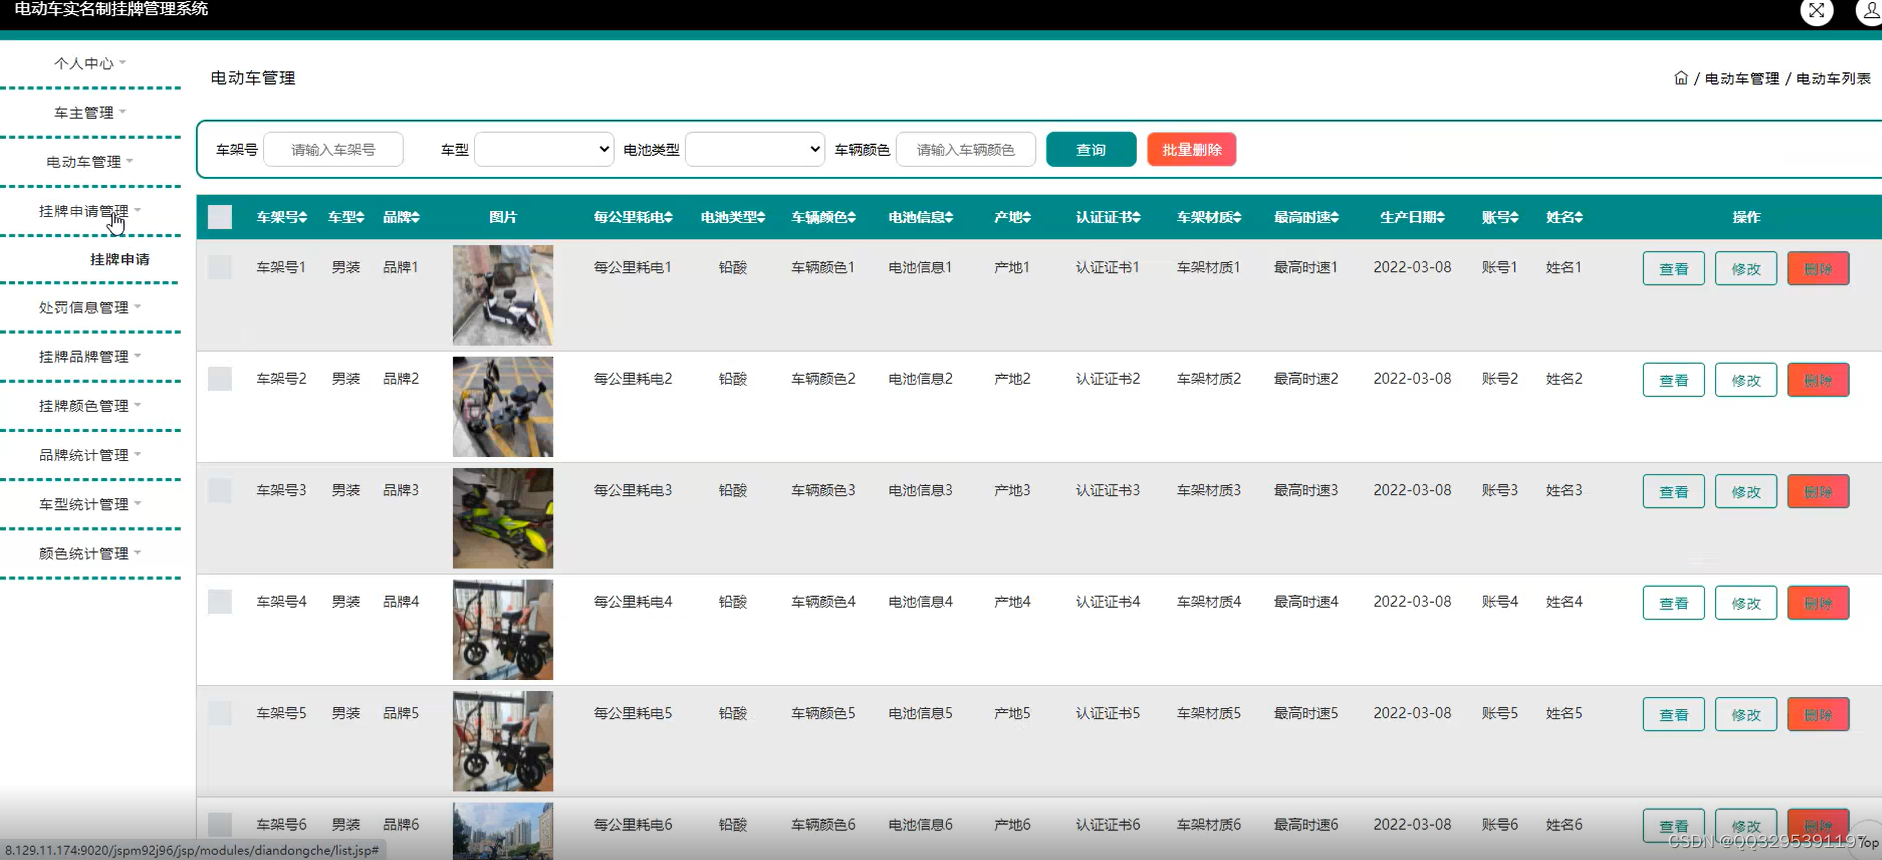
Task: Delete the 车架号4 row
Action: click(x=1818, y=603)
